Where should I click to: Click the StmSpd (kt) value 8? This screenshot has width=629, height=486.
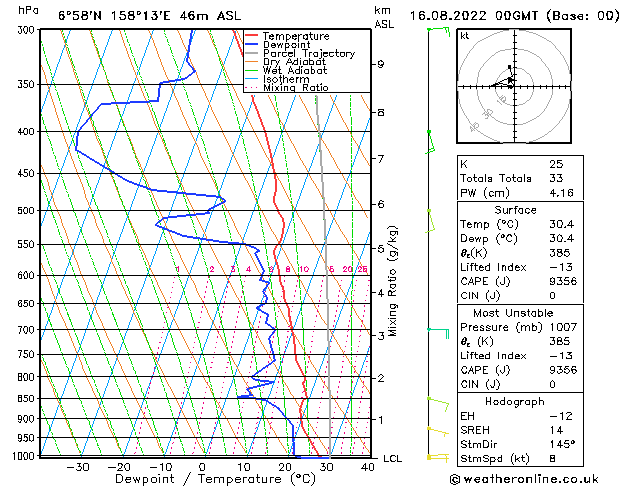[x=552, y=459]
